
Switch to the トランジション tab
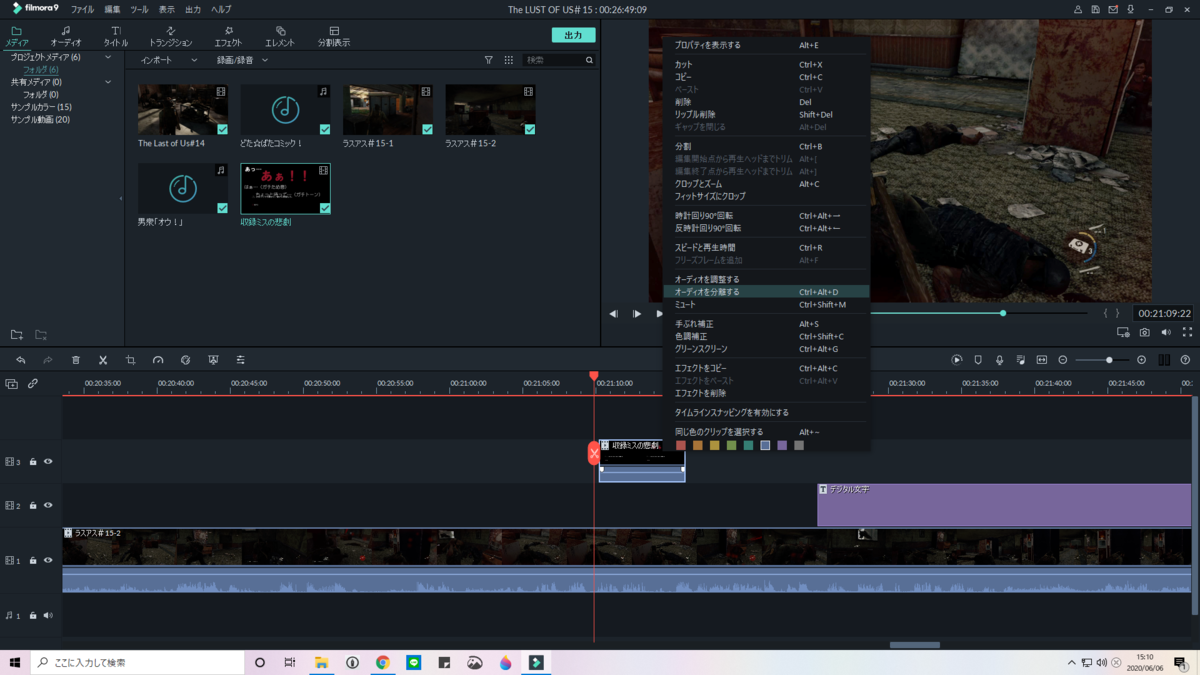[170, 37]
